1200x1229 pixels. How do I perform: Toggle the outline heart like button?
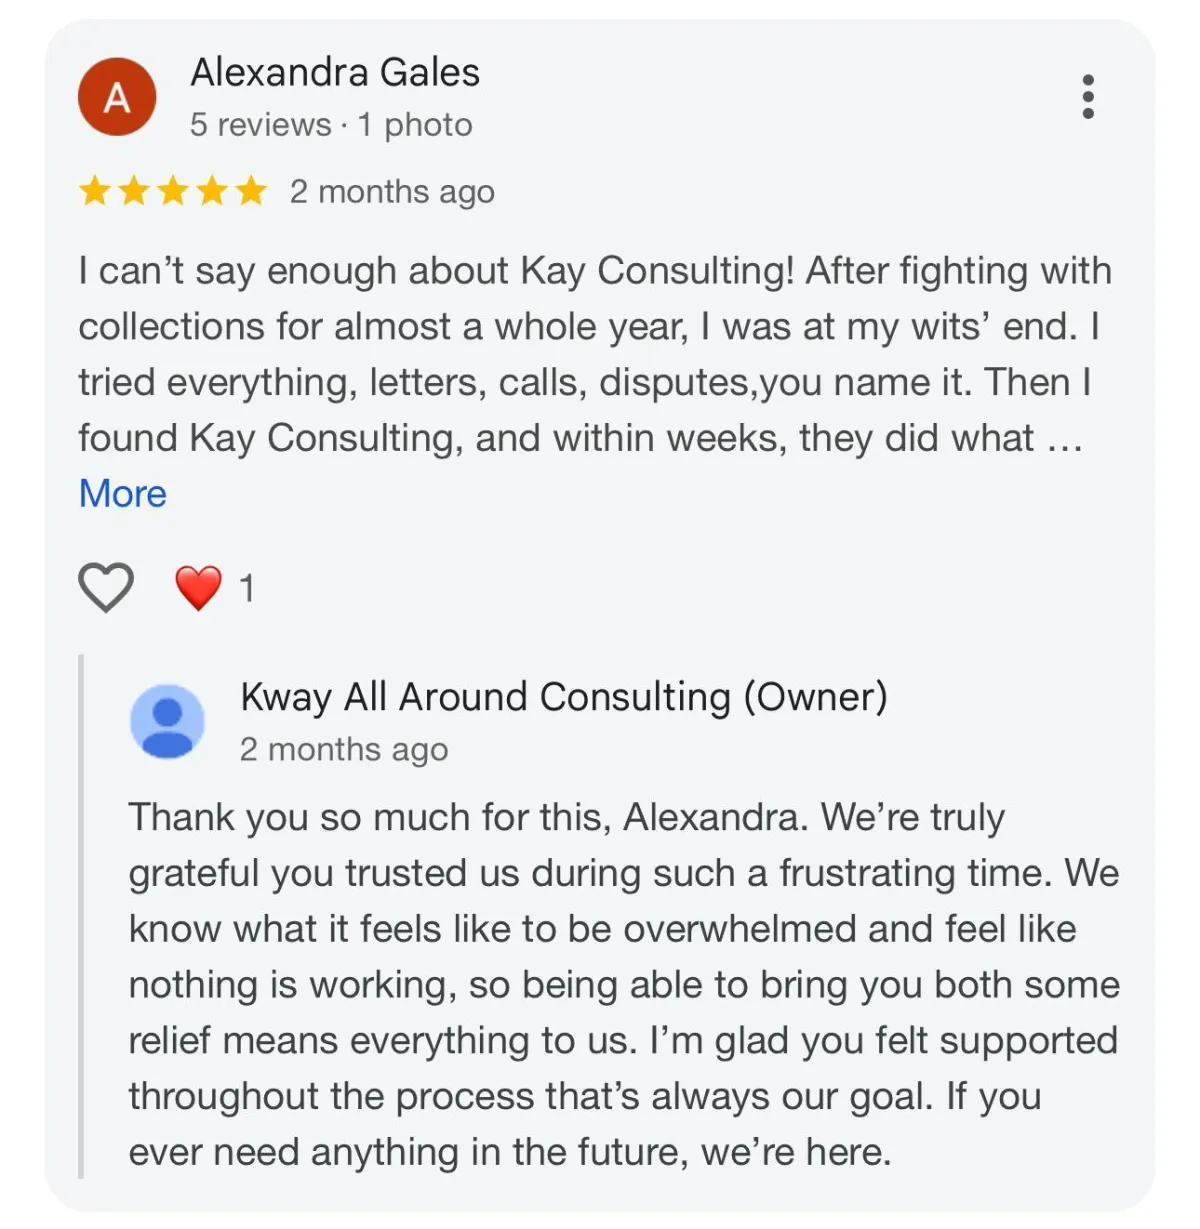click(x=106, y=587)
